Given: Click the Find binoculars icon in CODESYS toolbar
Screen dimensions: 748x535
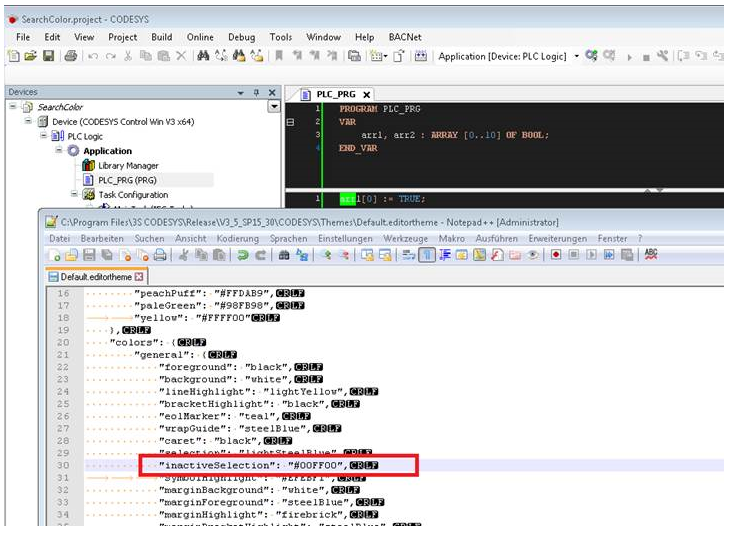Looking at the screenshot, I should (203, 56).
